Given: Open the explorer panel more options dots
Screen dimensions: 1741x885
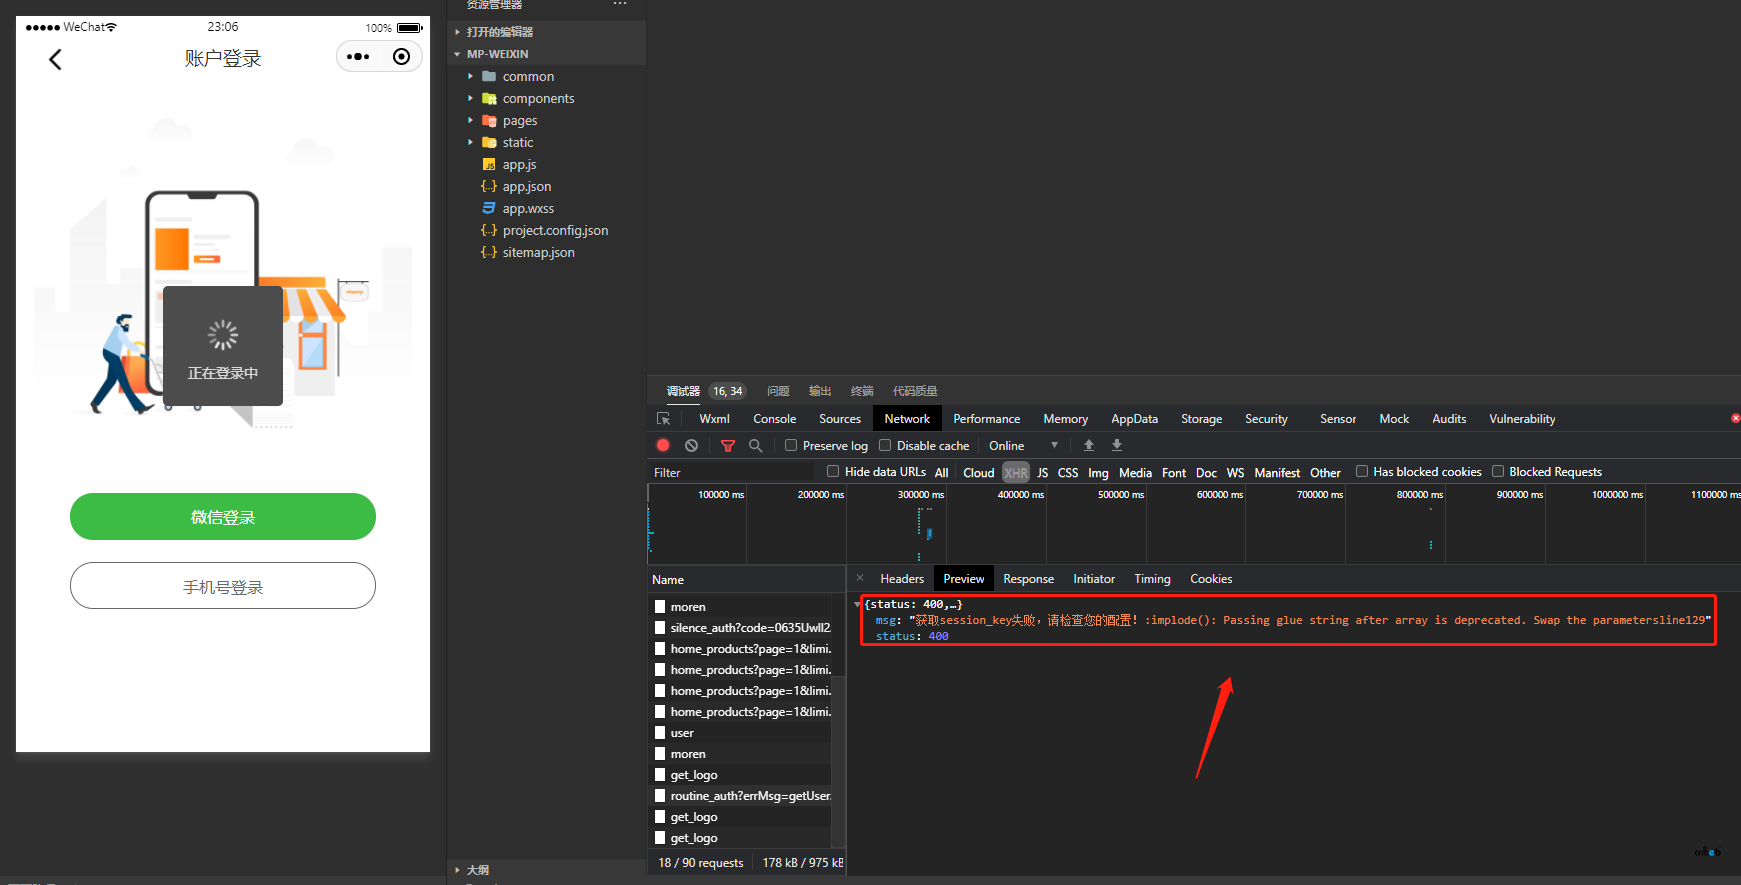Looking at the screenshot, I should pyautogui.click(x=620, y=4).
